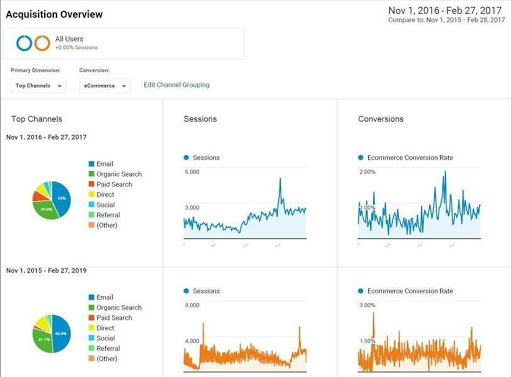This screenshot has width=512, height=377.
Task: Click the green Organic Search legend swatch in the 2016 chart
Action: [91, 174]
